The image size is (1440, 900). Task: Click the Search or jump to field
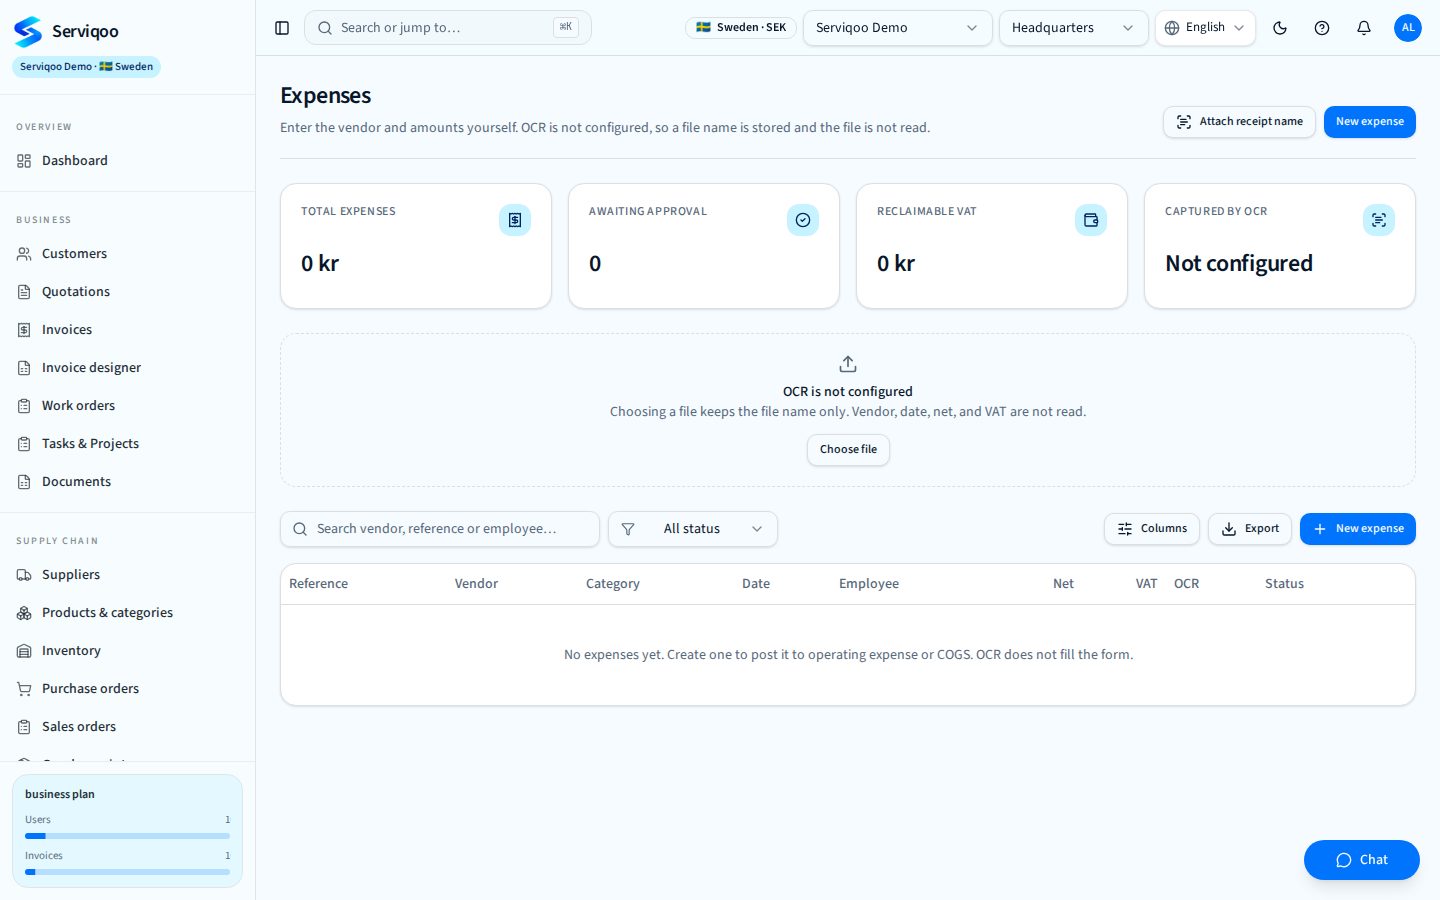click(448, 28)
